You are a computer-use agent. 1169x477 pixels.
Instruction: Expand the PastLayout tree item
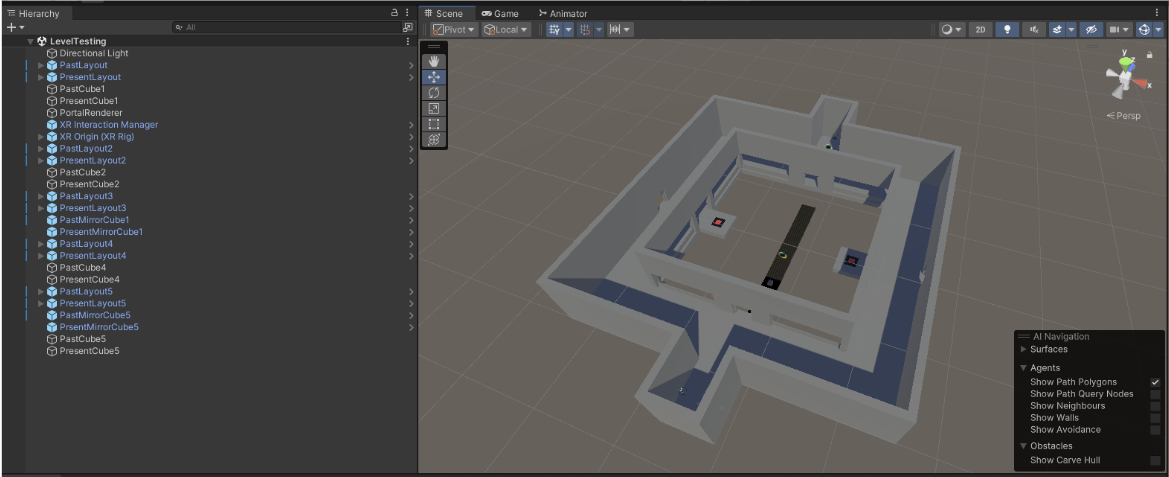coord(41,65)
